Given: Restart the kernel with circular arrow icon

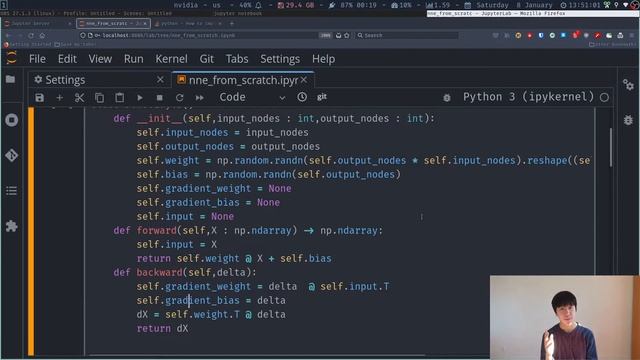Looking at the screenshot, I should (x=179, y=98).
